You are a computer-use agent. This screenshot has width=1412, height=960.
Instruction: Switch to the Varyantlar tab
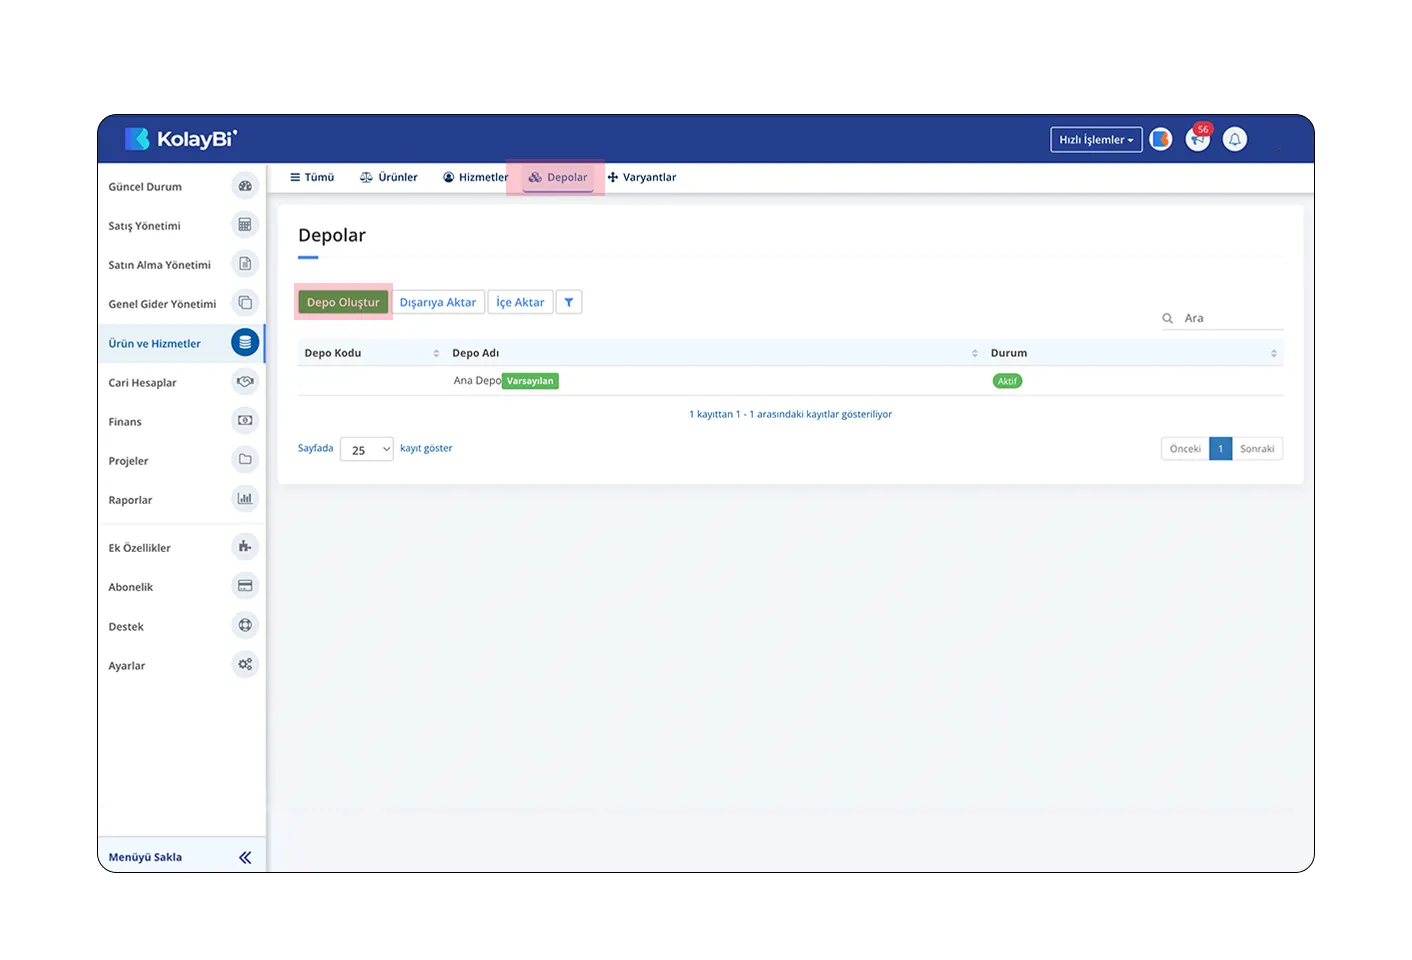click(642, 177)
